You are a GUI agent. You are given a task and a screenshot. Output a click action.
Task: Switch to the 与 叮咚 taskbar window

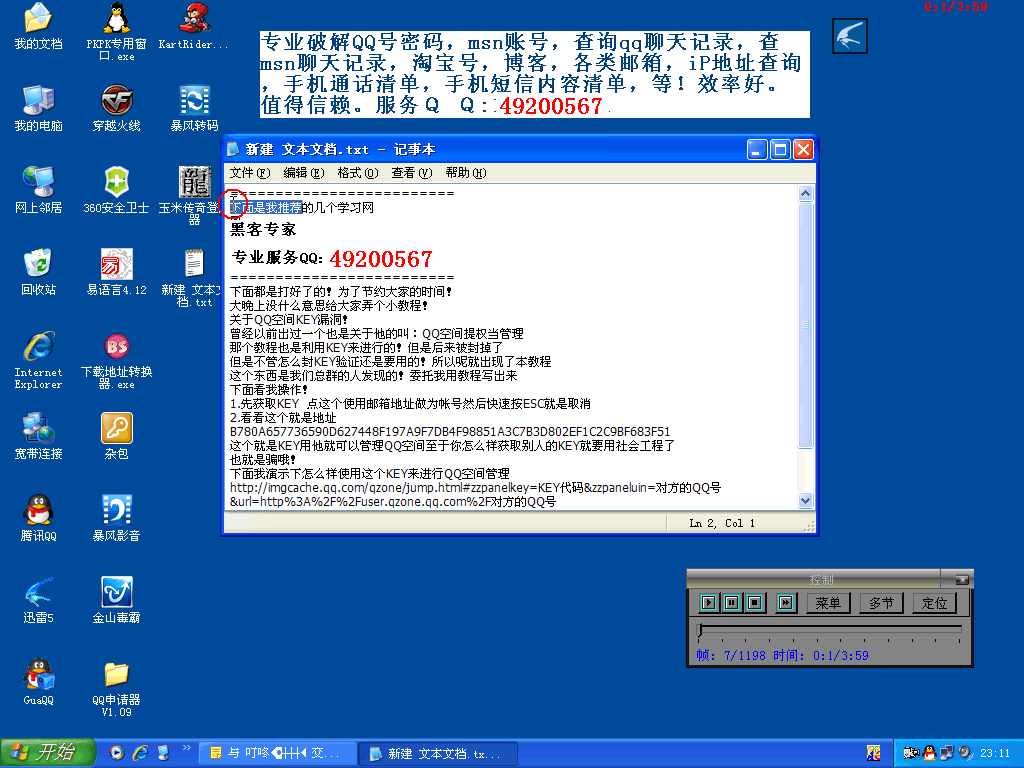click(277, 754)
